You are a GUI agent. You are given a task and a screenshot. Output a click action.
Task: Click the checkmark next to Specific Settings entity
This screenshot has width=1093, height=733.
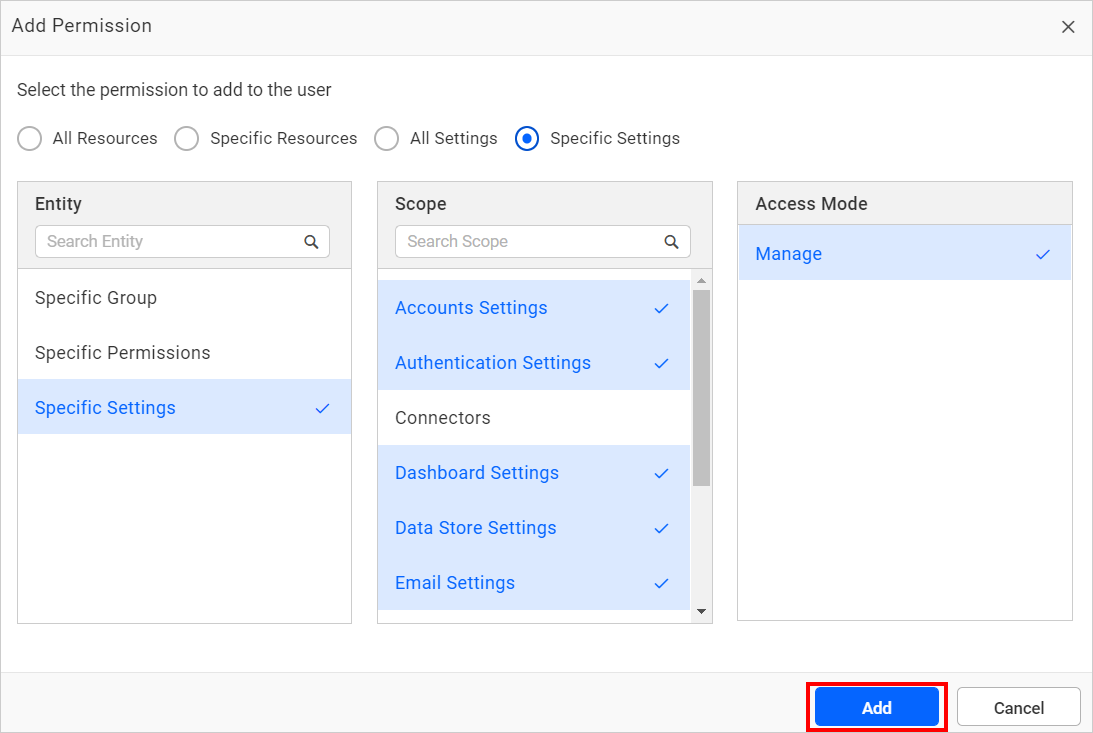(322, 408)
